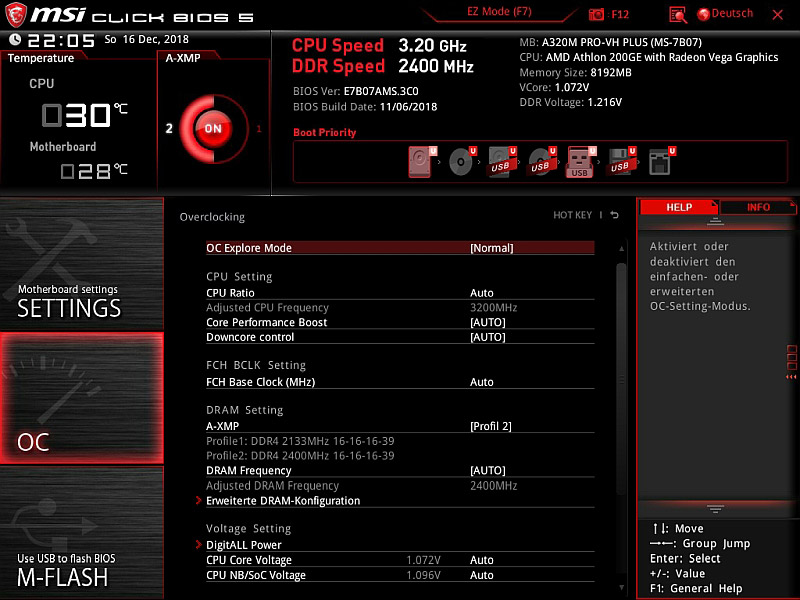Click the DDR Speed 2400 MHz value
The height and width of the screenshot is (600, 800).
pos(436,66)
